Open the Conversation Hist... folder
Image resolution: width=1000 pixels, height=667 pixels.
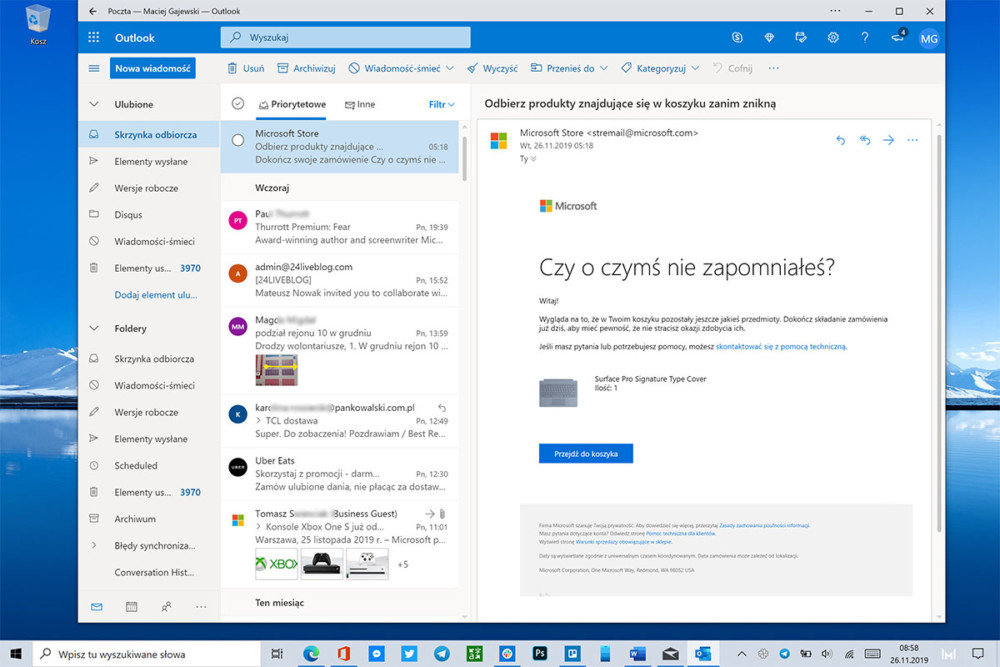[149, 573]
